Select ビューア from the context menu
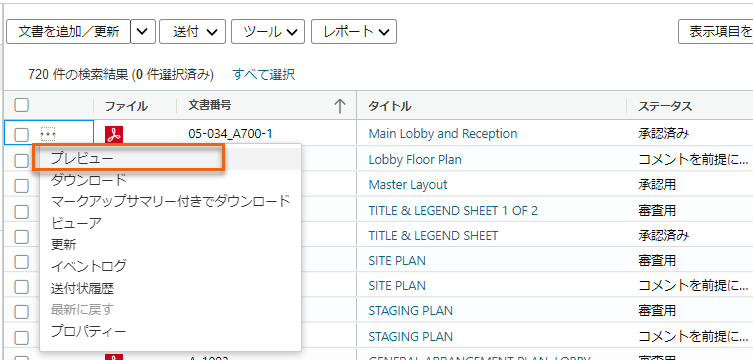Screen dimensions: 753x360 (x=76, y=223)
